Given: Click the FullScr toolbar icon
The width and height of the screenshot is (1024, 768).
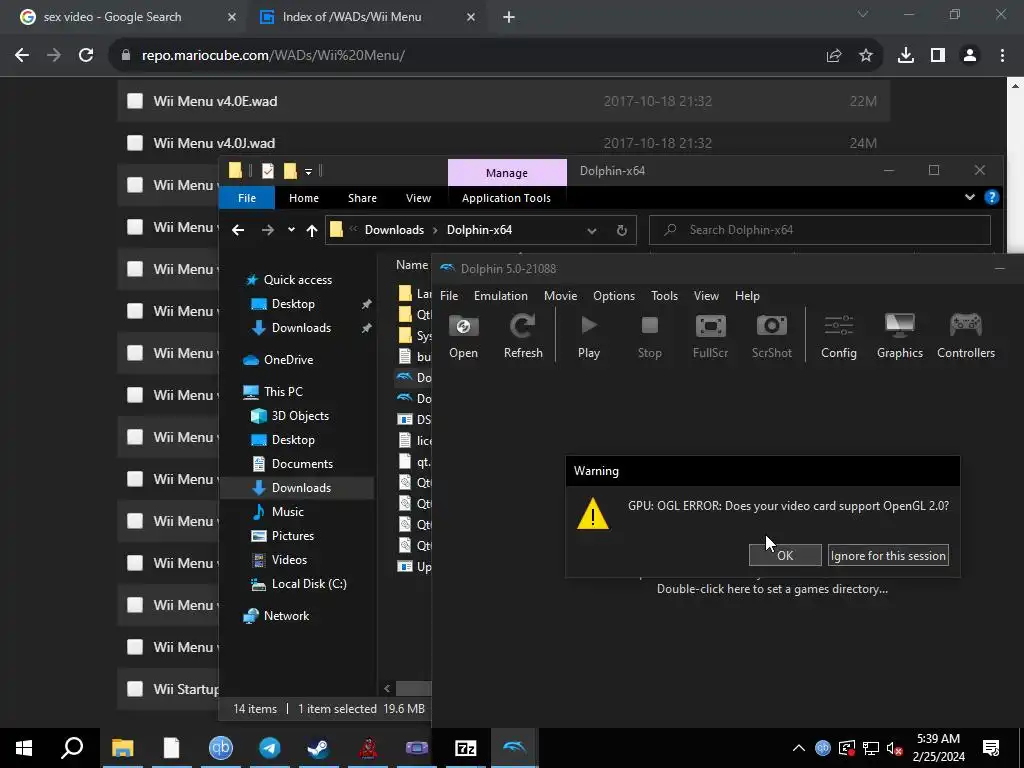Looking at the screenshot, I should tap(710, 336).
